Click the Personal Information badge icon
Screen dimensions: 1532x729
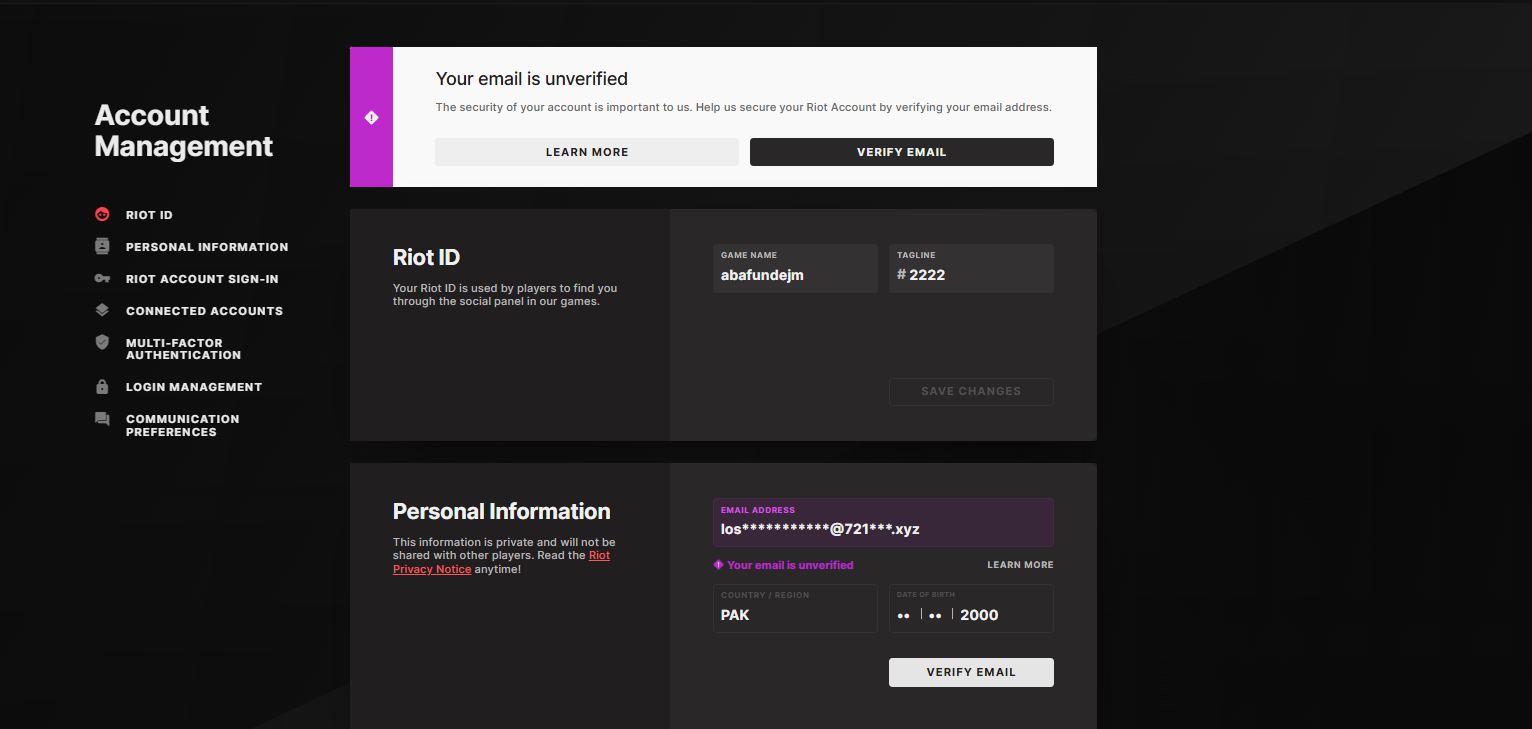pos(102,246)
